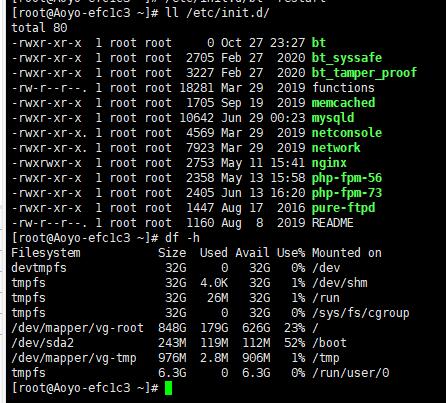The height and width of the screenshot is (403, 446).
Task: Click the 'Mounted on' column header
Action: pos(347,253)
